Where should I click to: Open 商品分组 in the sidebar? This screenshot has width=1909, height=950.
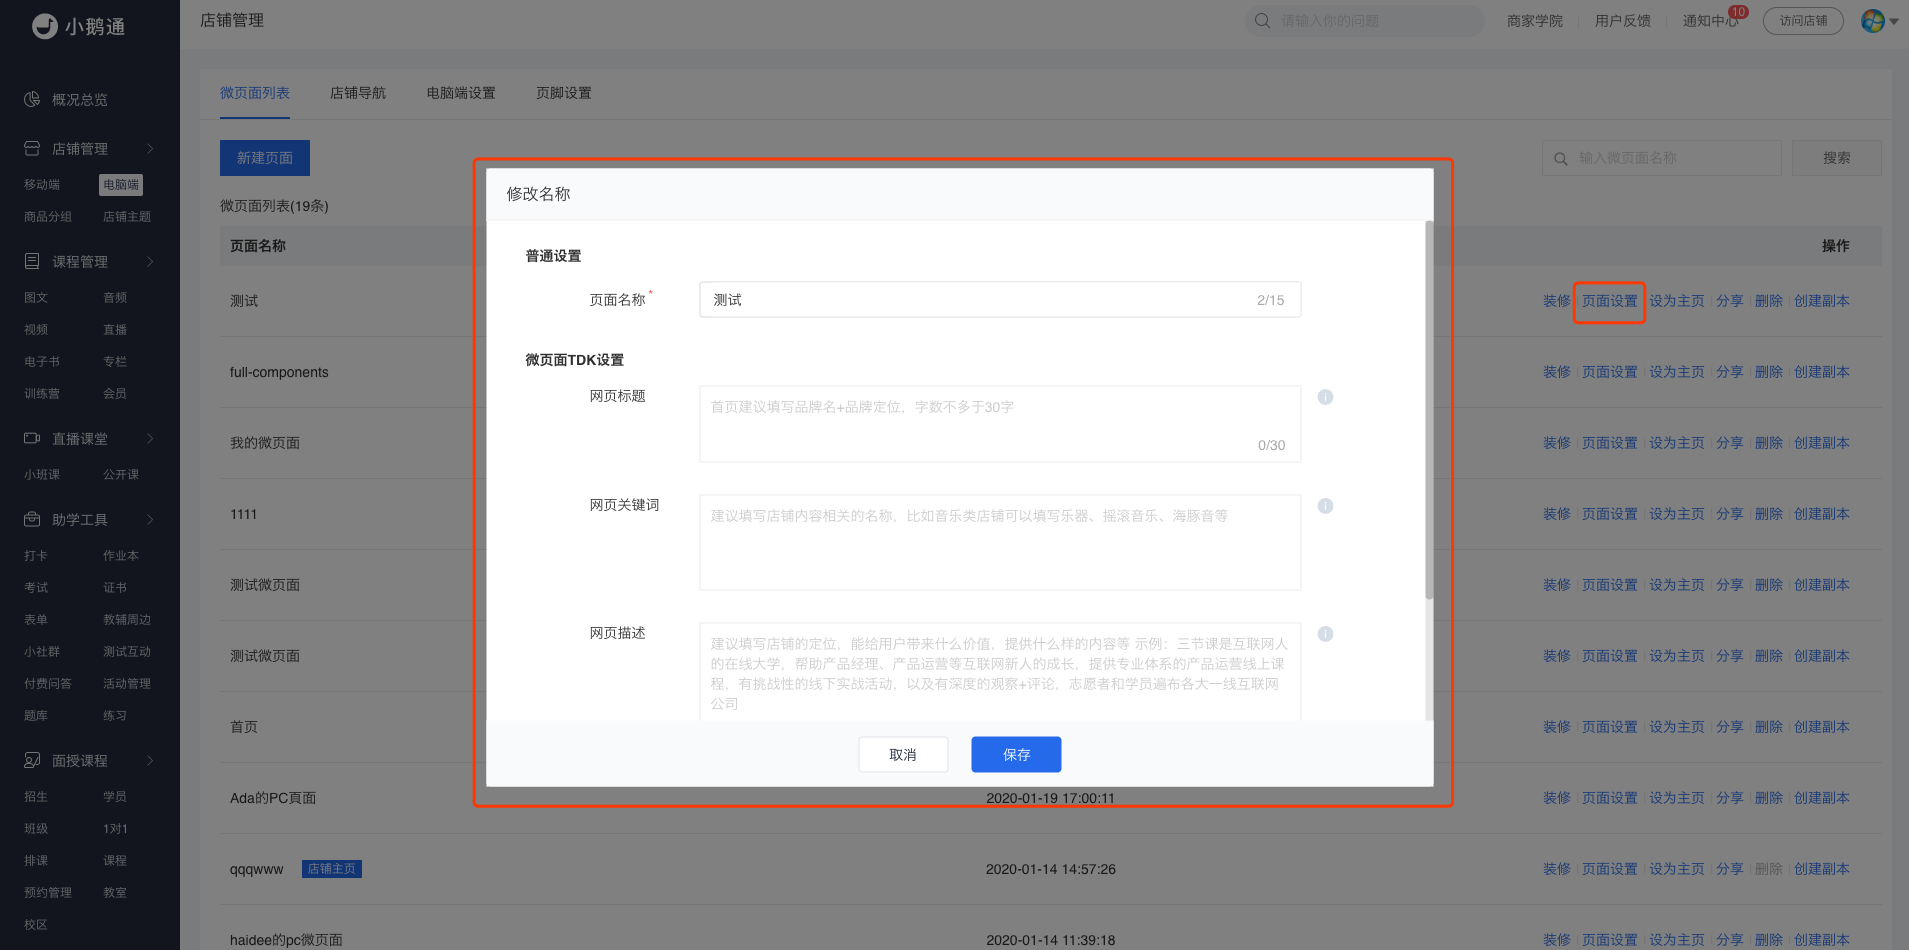pos(48,217)
